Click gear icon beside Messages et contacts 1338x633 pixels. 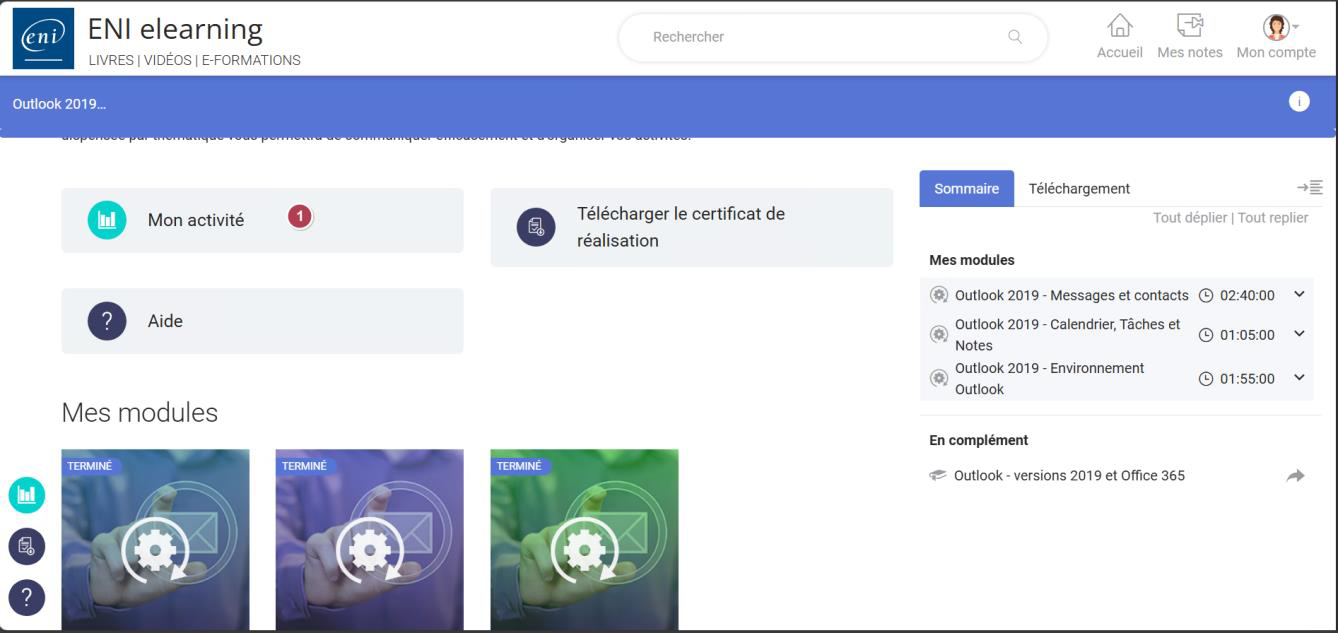[x=939, y=295]
